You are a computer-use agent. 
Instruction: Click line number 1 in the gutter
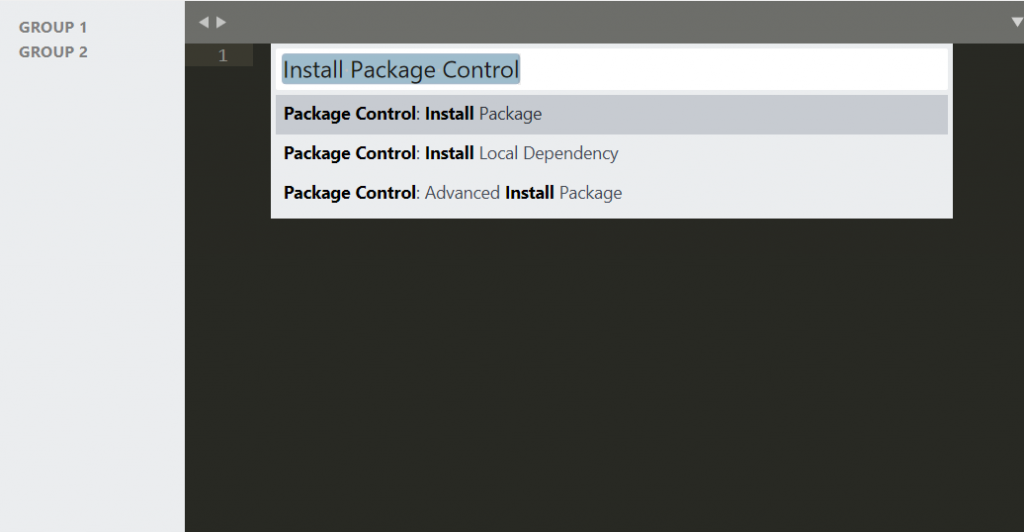(x=222, y=56)
